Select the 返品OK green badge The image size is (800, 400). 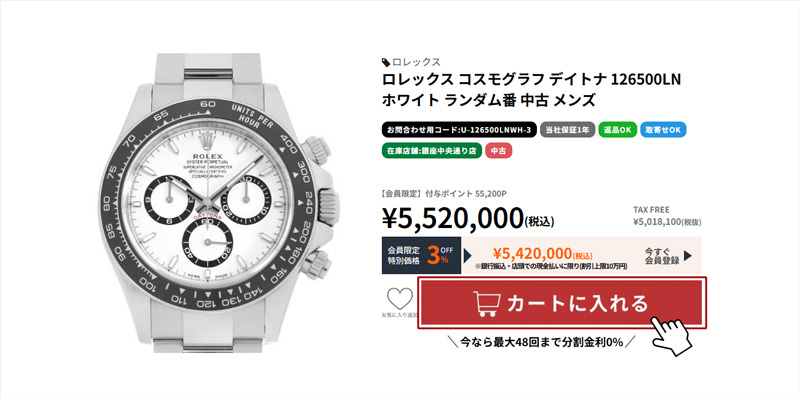[x=617, y=130]
